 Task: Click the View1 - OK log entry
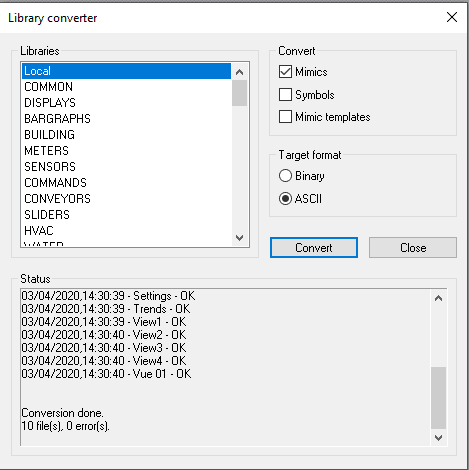click(x=104, y=322)
